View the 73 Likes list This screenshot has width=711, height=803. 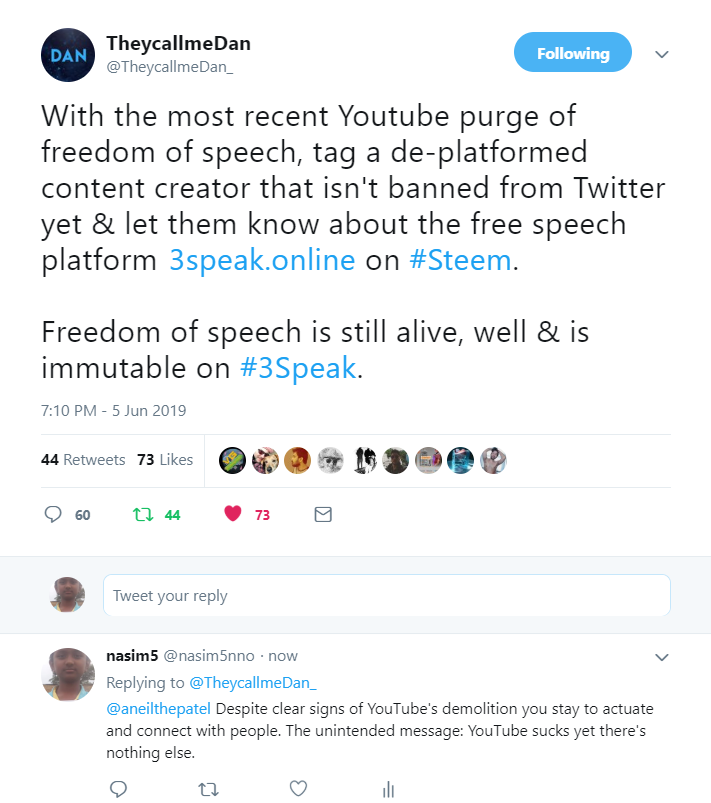point(165,460)
